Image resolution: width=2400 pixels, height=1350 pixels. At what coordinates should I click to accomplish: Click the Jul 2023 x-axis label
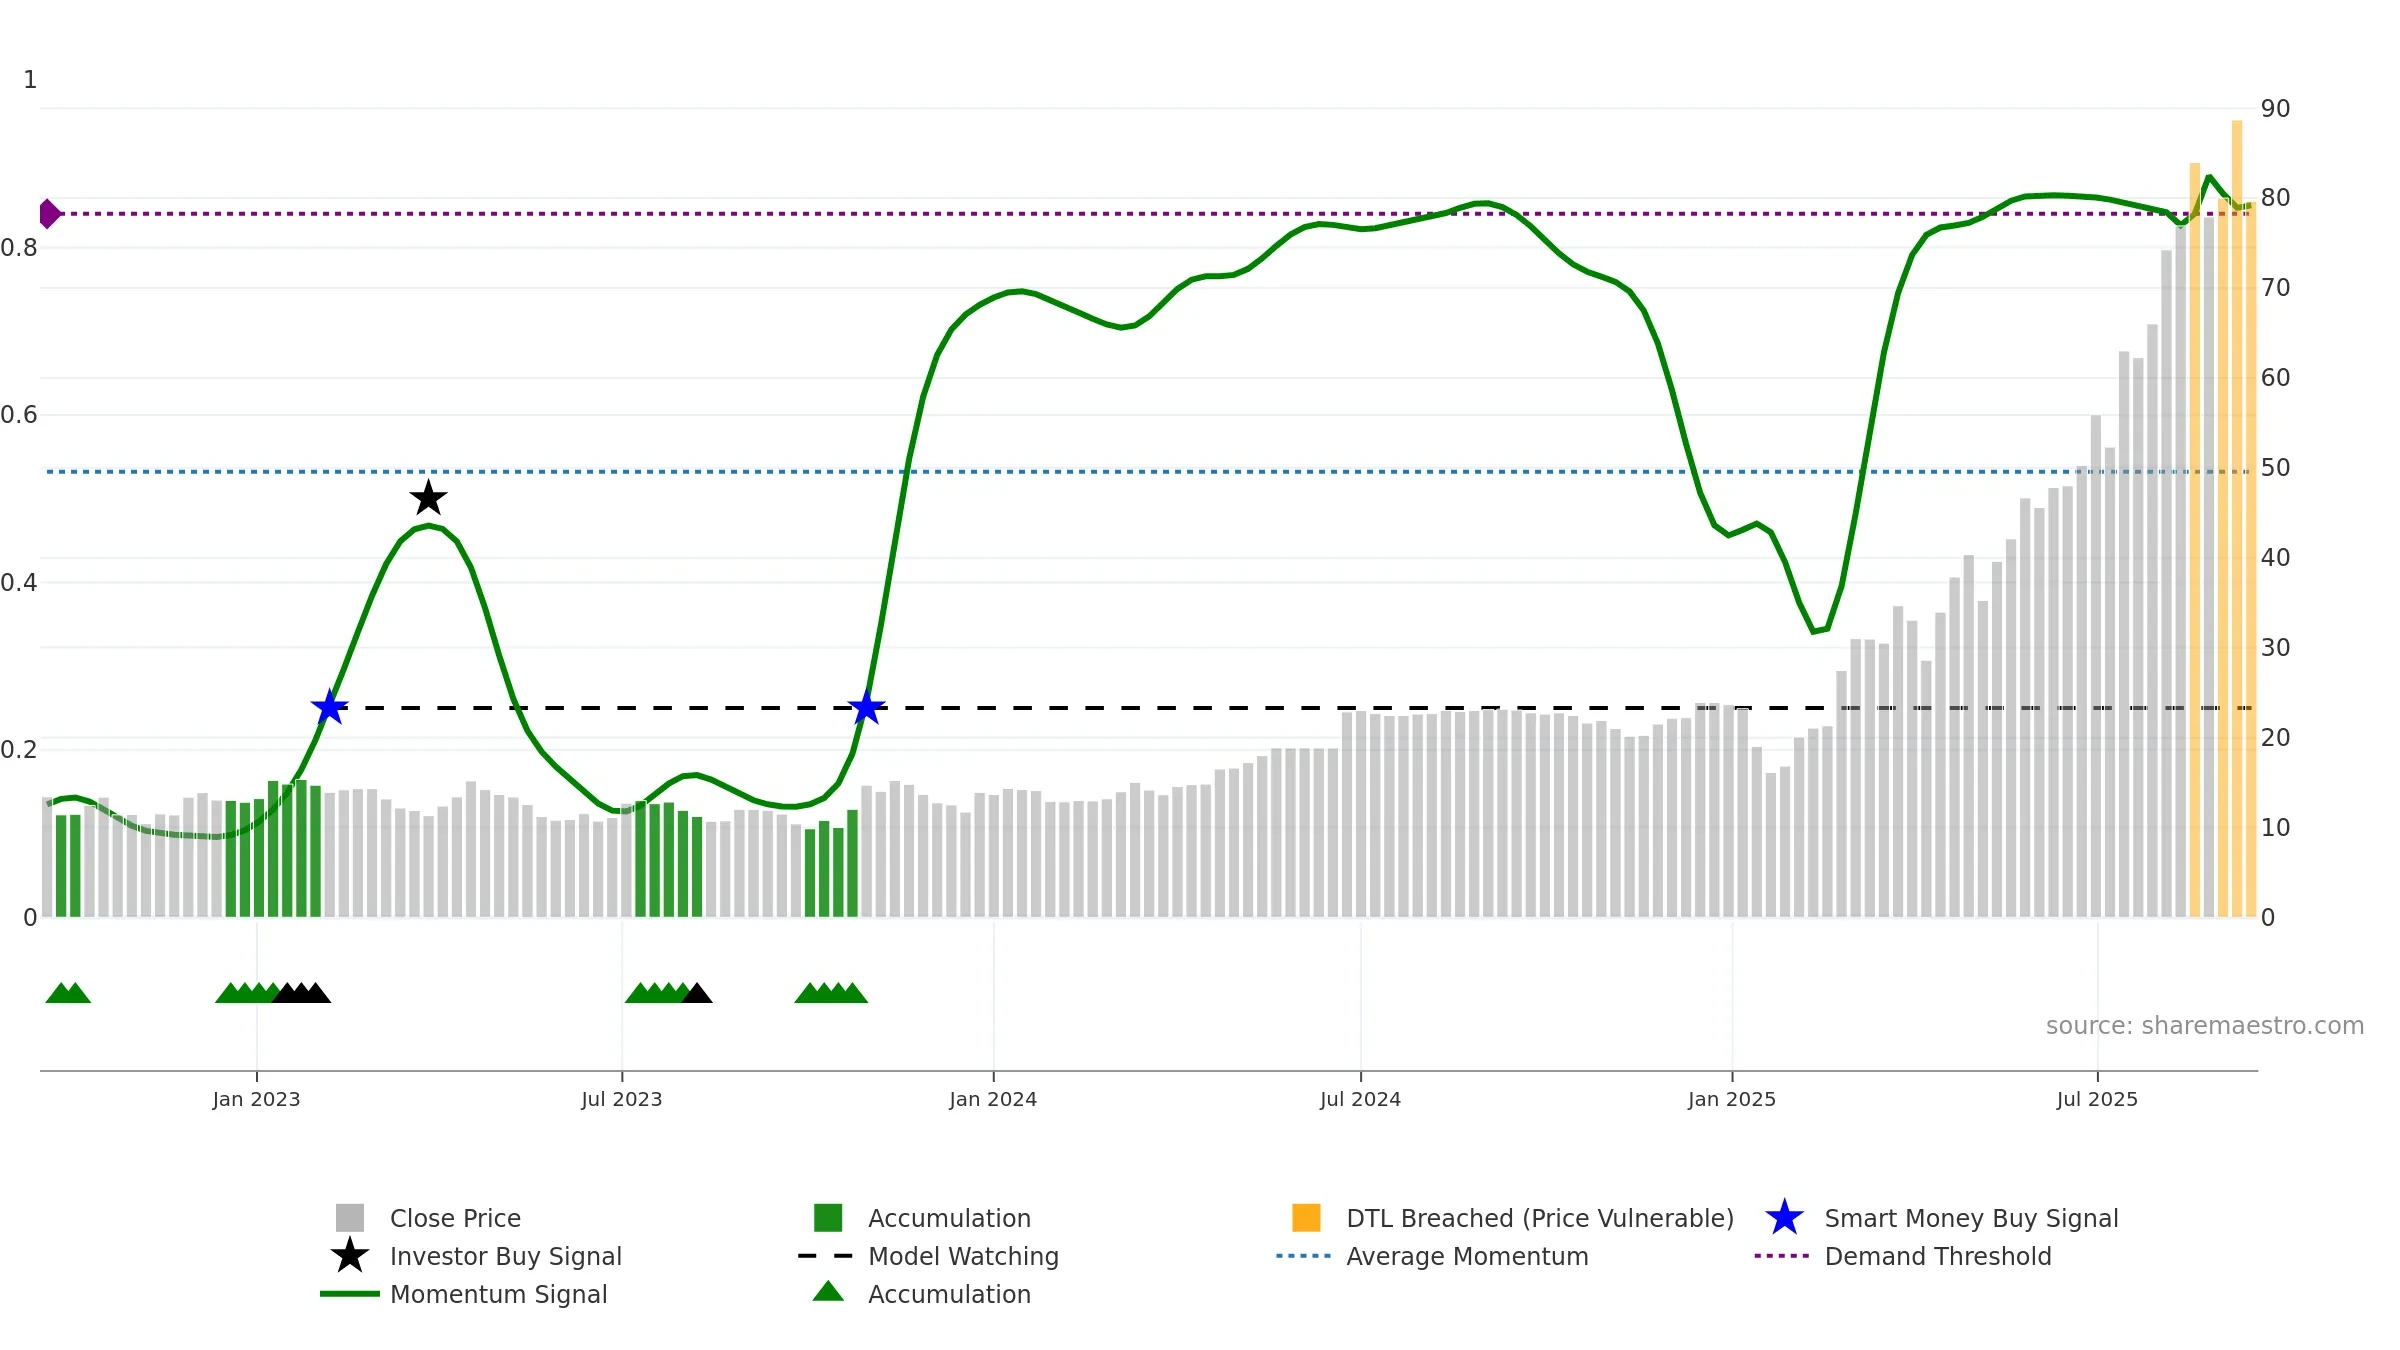click(x=622, y=1100)
